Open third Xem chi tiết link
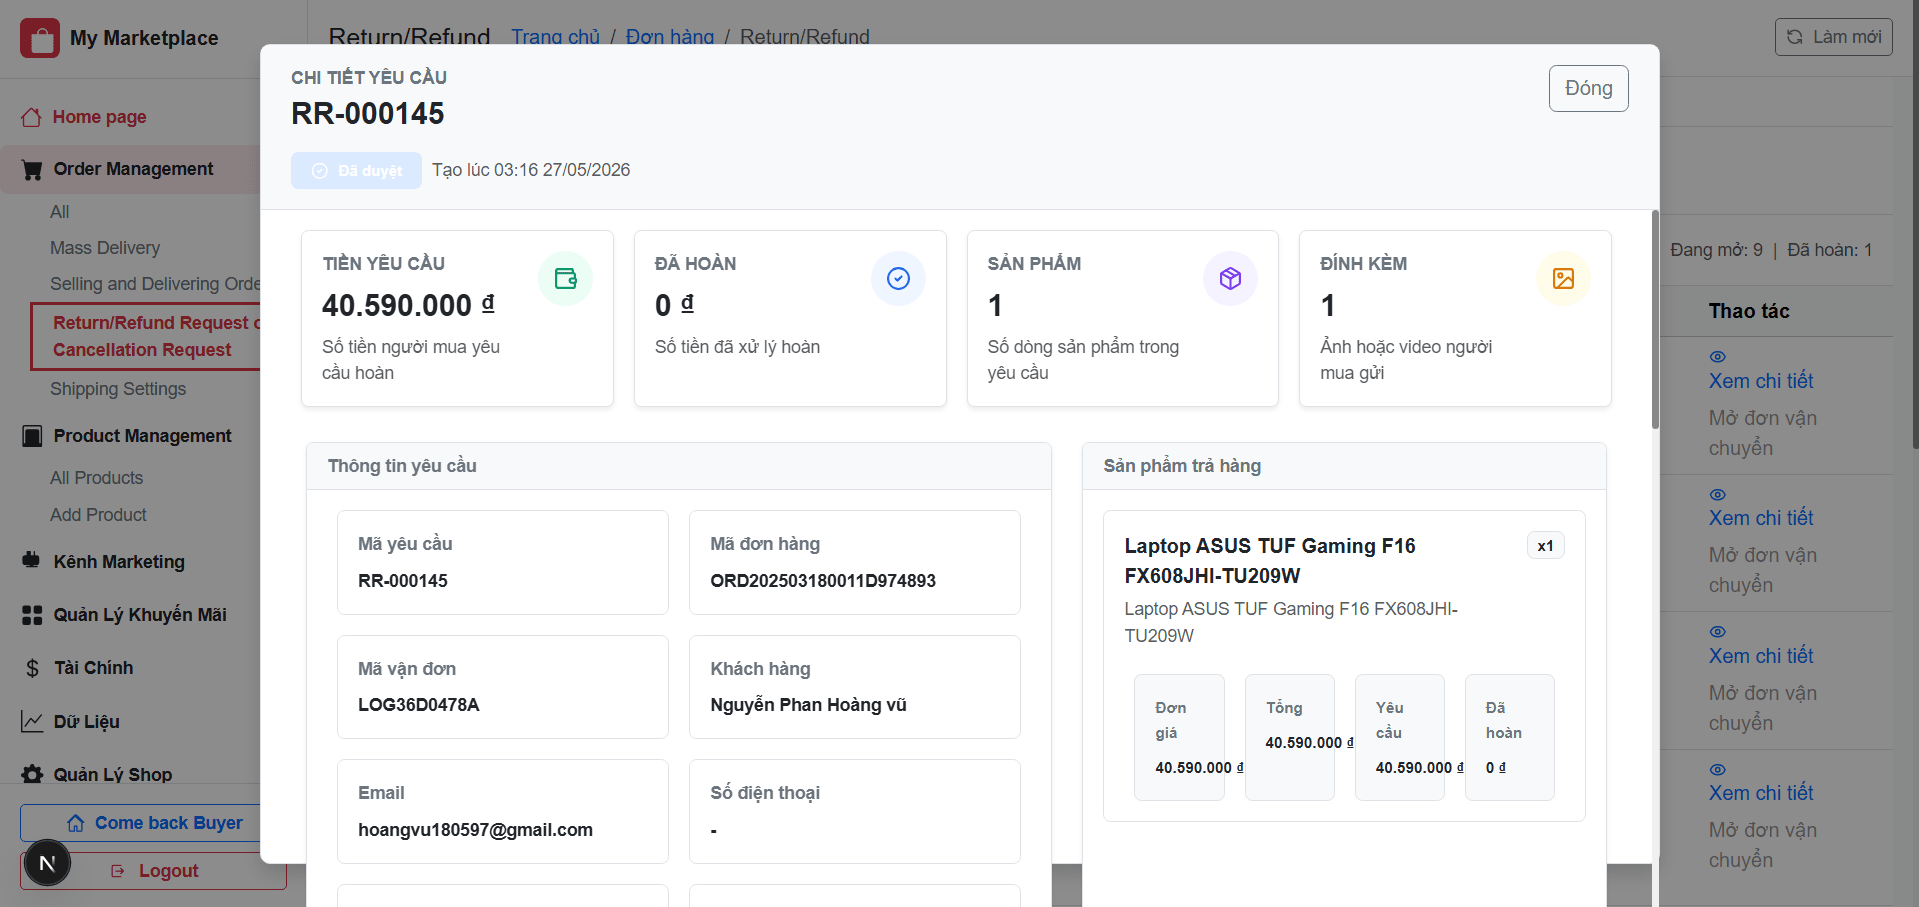This screenshot has height=907, width=1919. click(x=1761, y=656)
